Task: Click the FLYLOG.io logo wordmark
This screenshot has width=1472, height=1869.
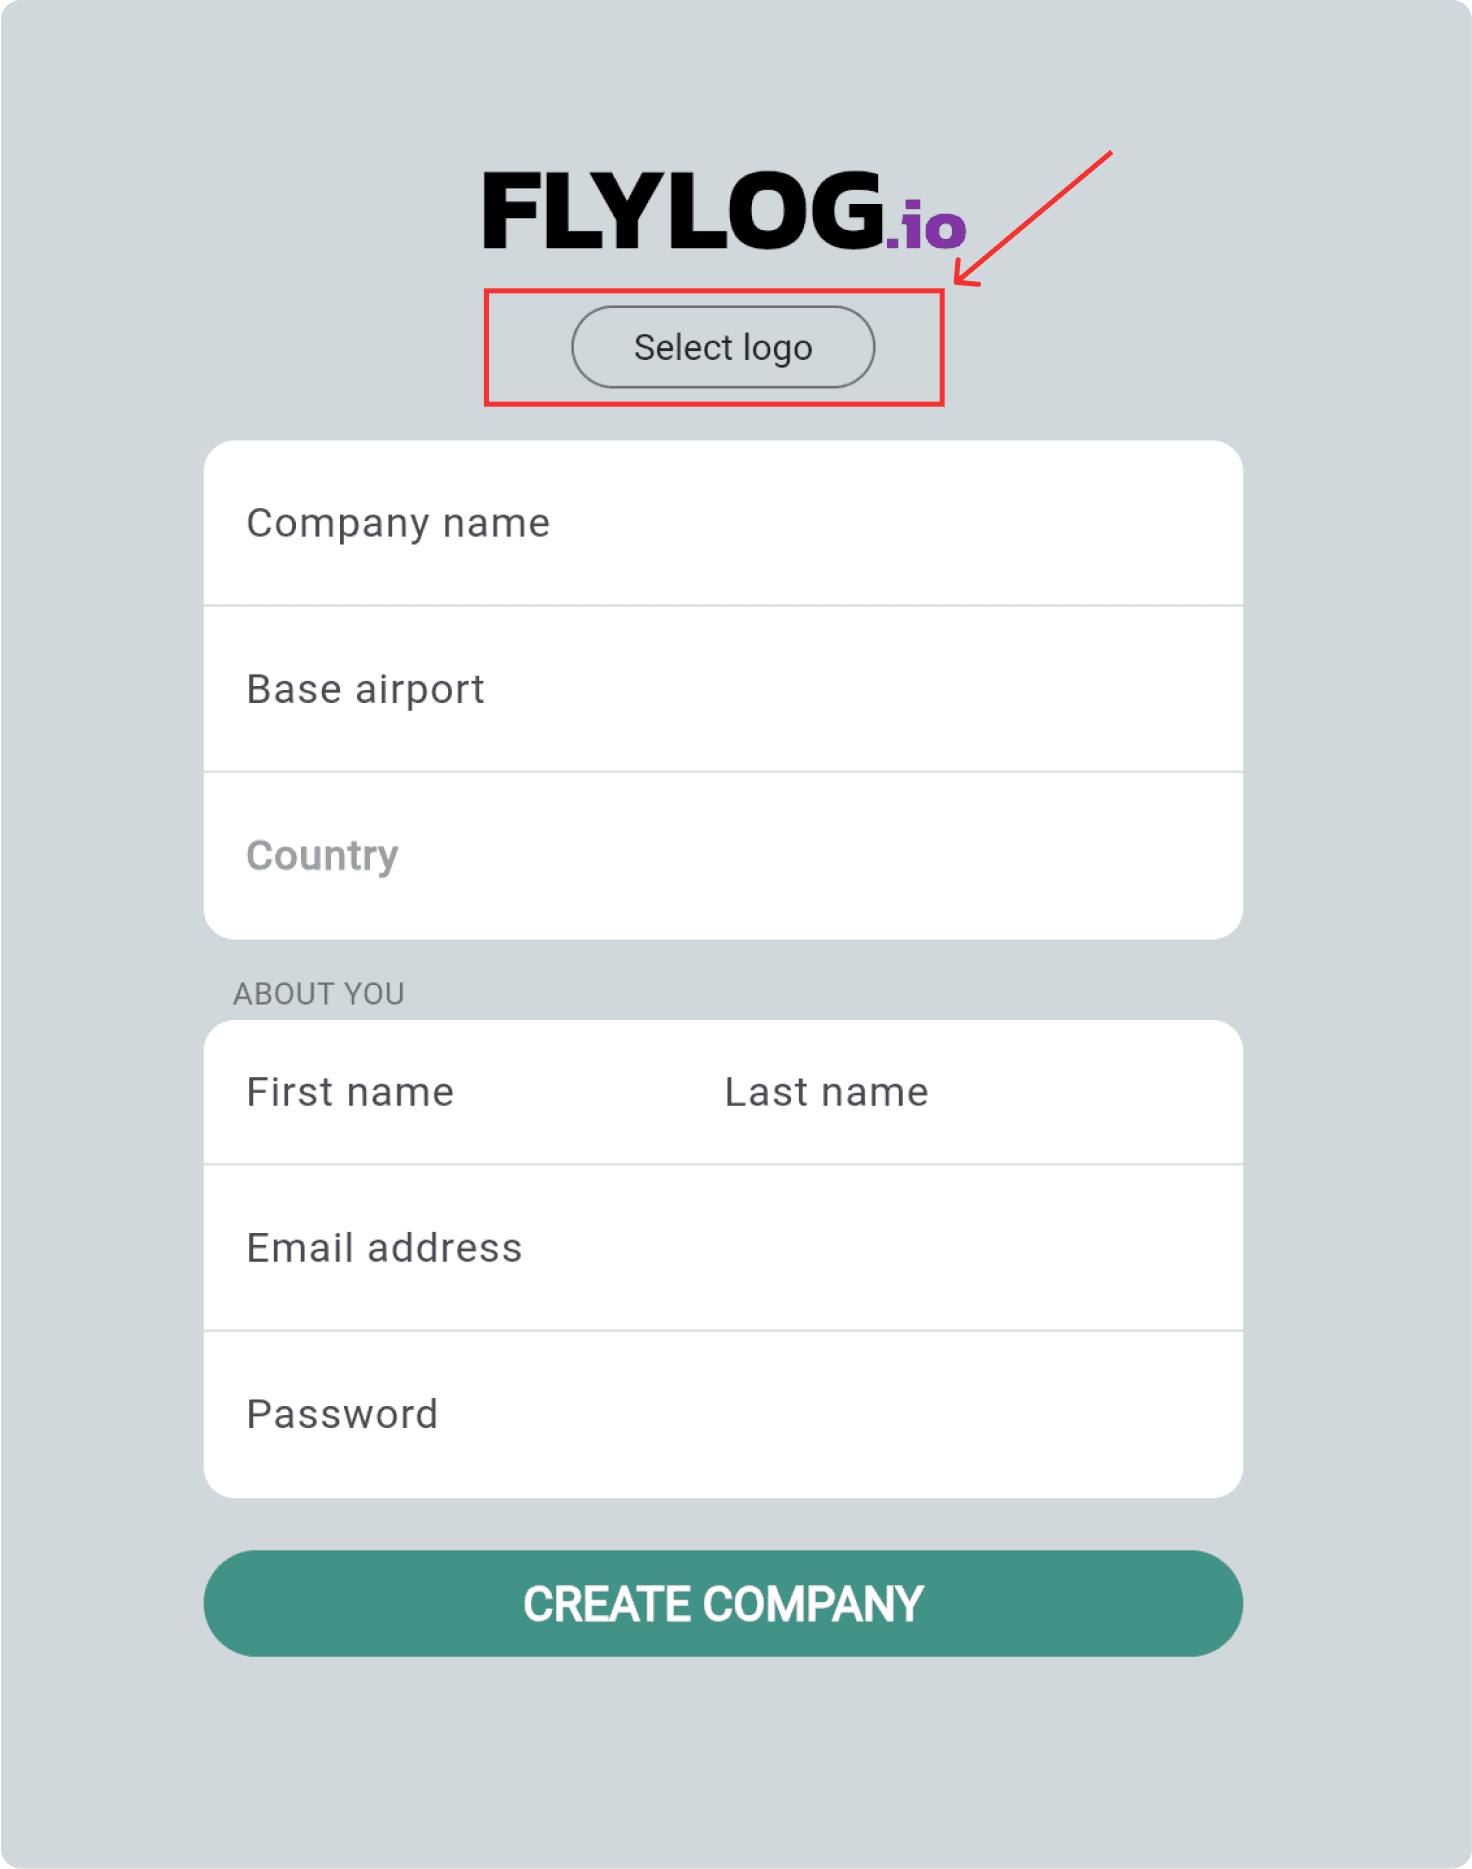Action: 724,210
